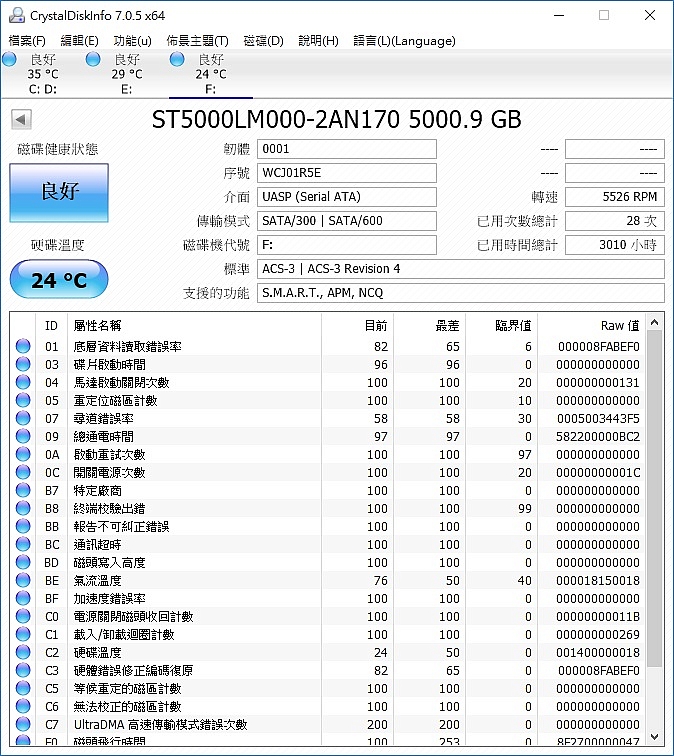Viewport: 674px width, 756px height.
Task: Click the status circle for attribute BC
Action: coord(23,544)
